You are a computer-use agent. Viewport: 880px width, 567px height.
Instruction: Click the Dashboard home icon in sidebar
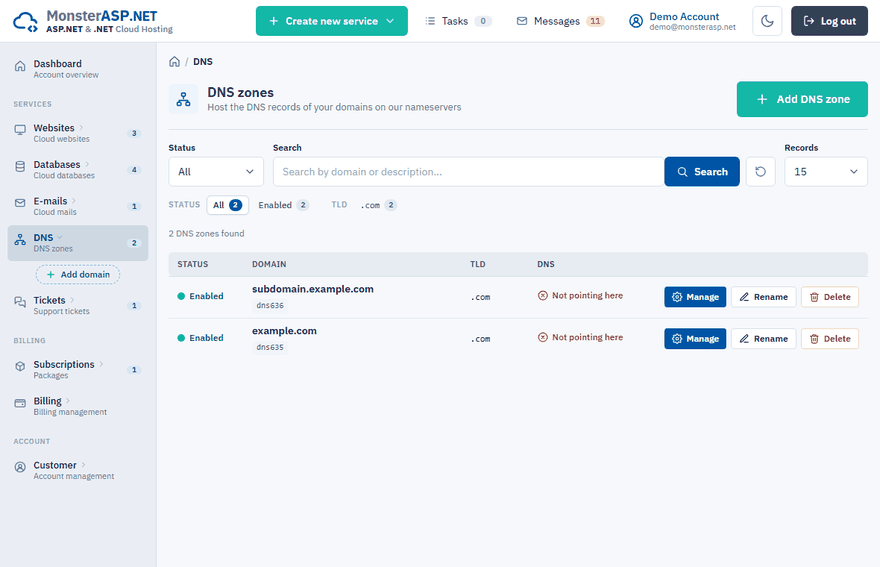(x=20, y=66)
